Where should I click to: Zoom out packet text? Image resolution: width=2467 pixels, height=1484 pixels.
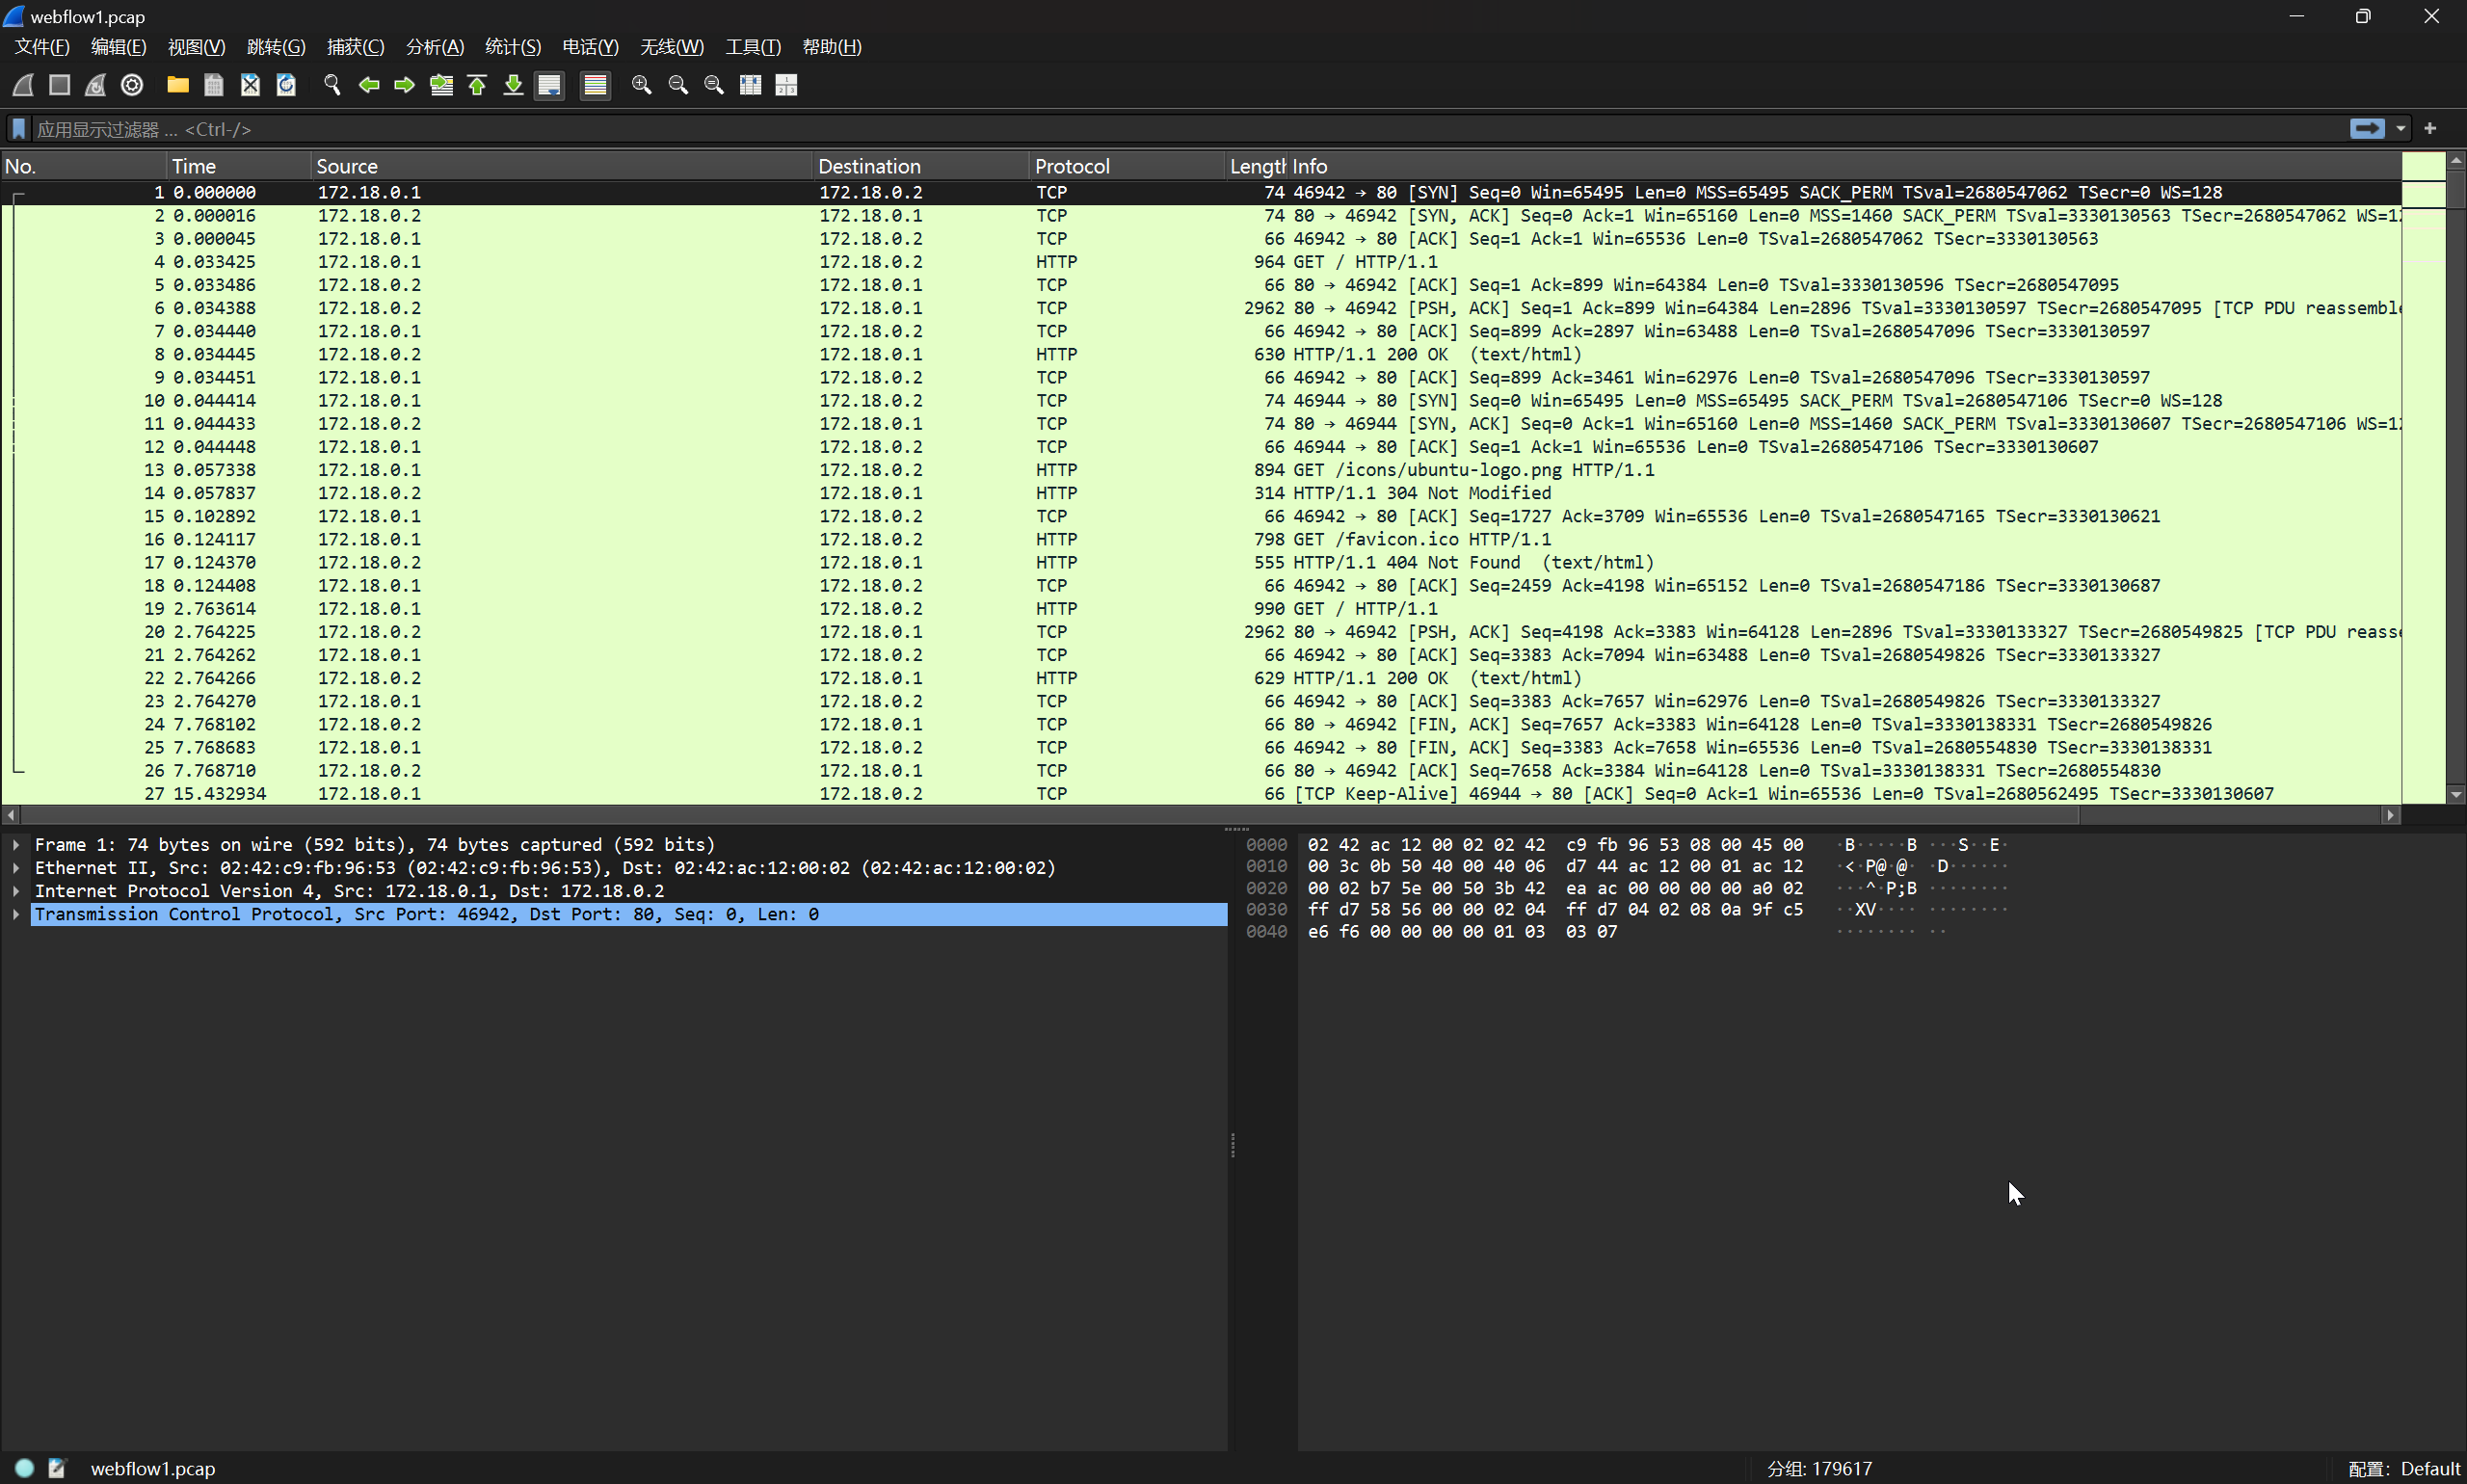coord(678,85)
